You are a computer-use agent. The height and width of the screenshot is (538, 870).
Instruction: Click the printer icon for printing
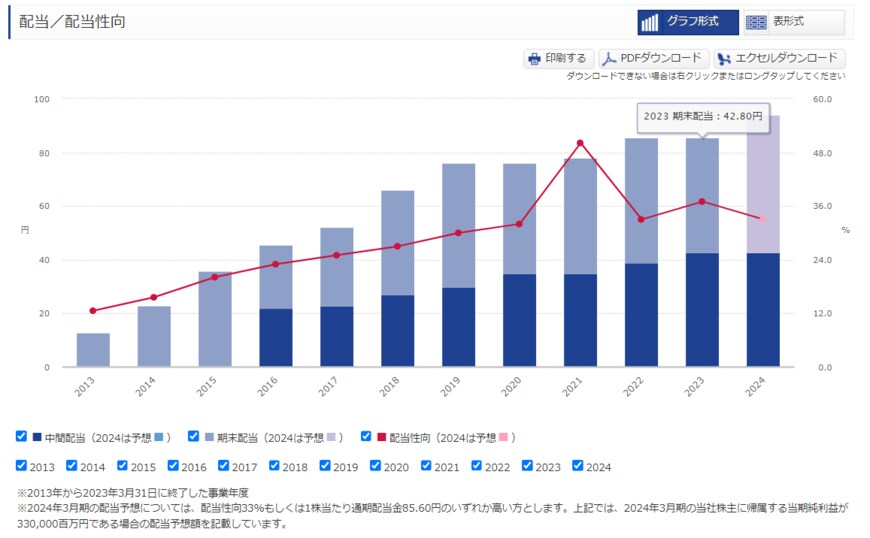pos(534,59)
